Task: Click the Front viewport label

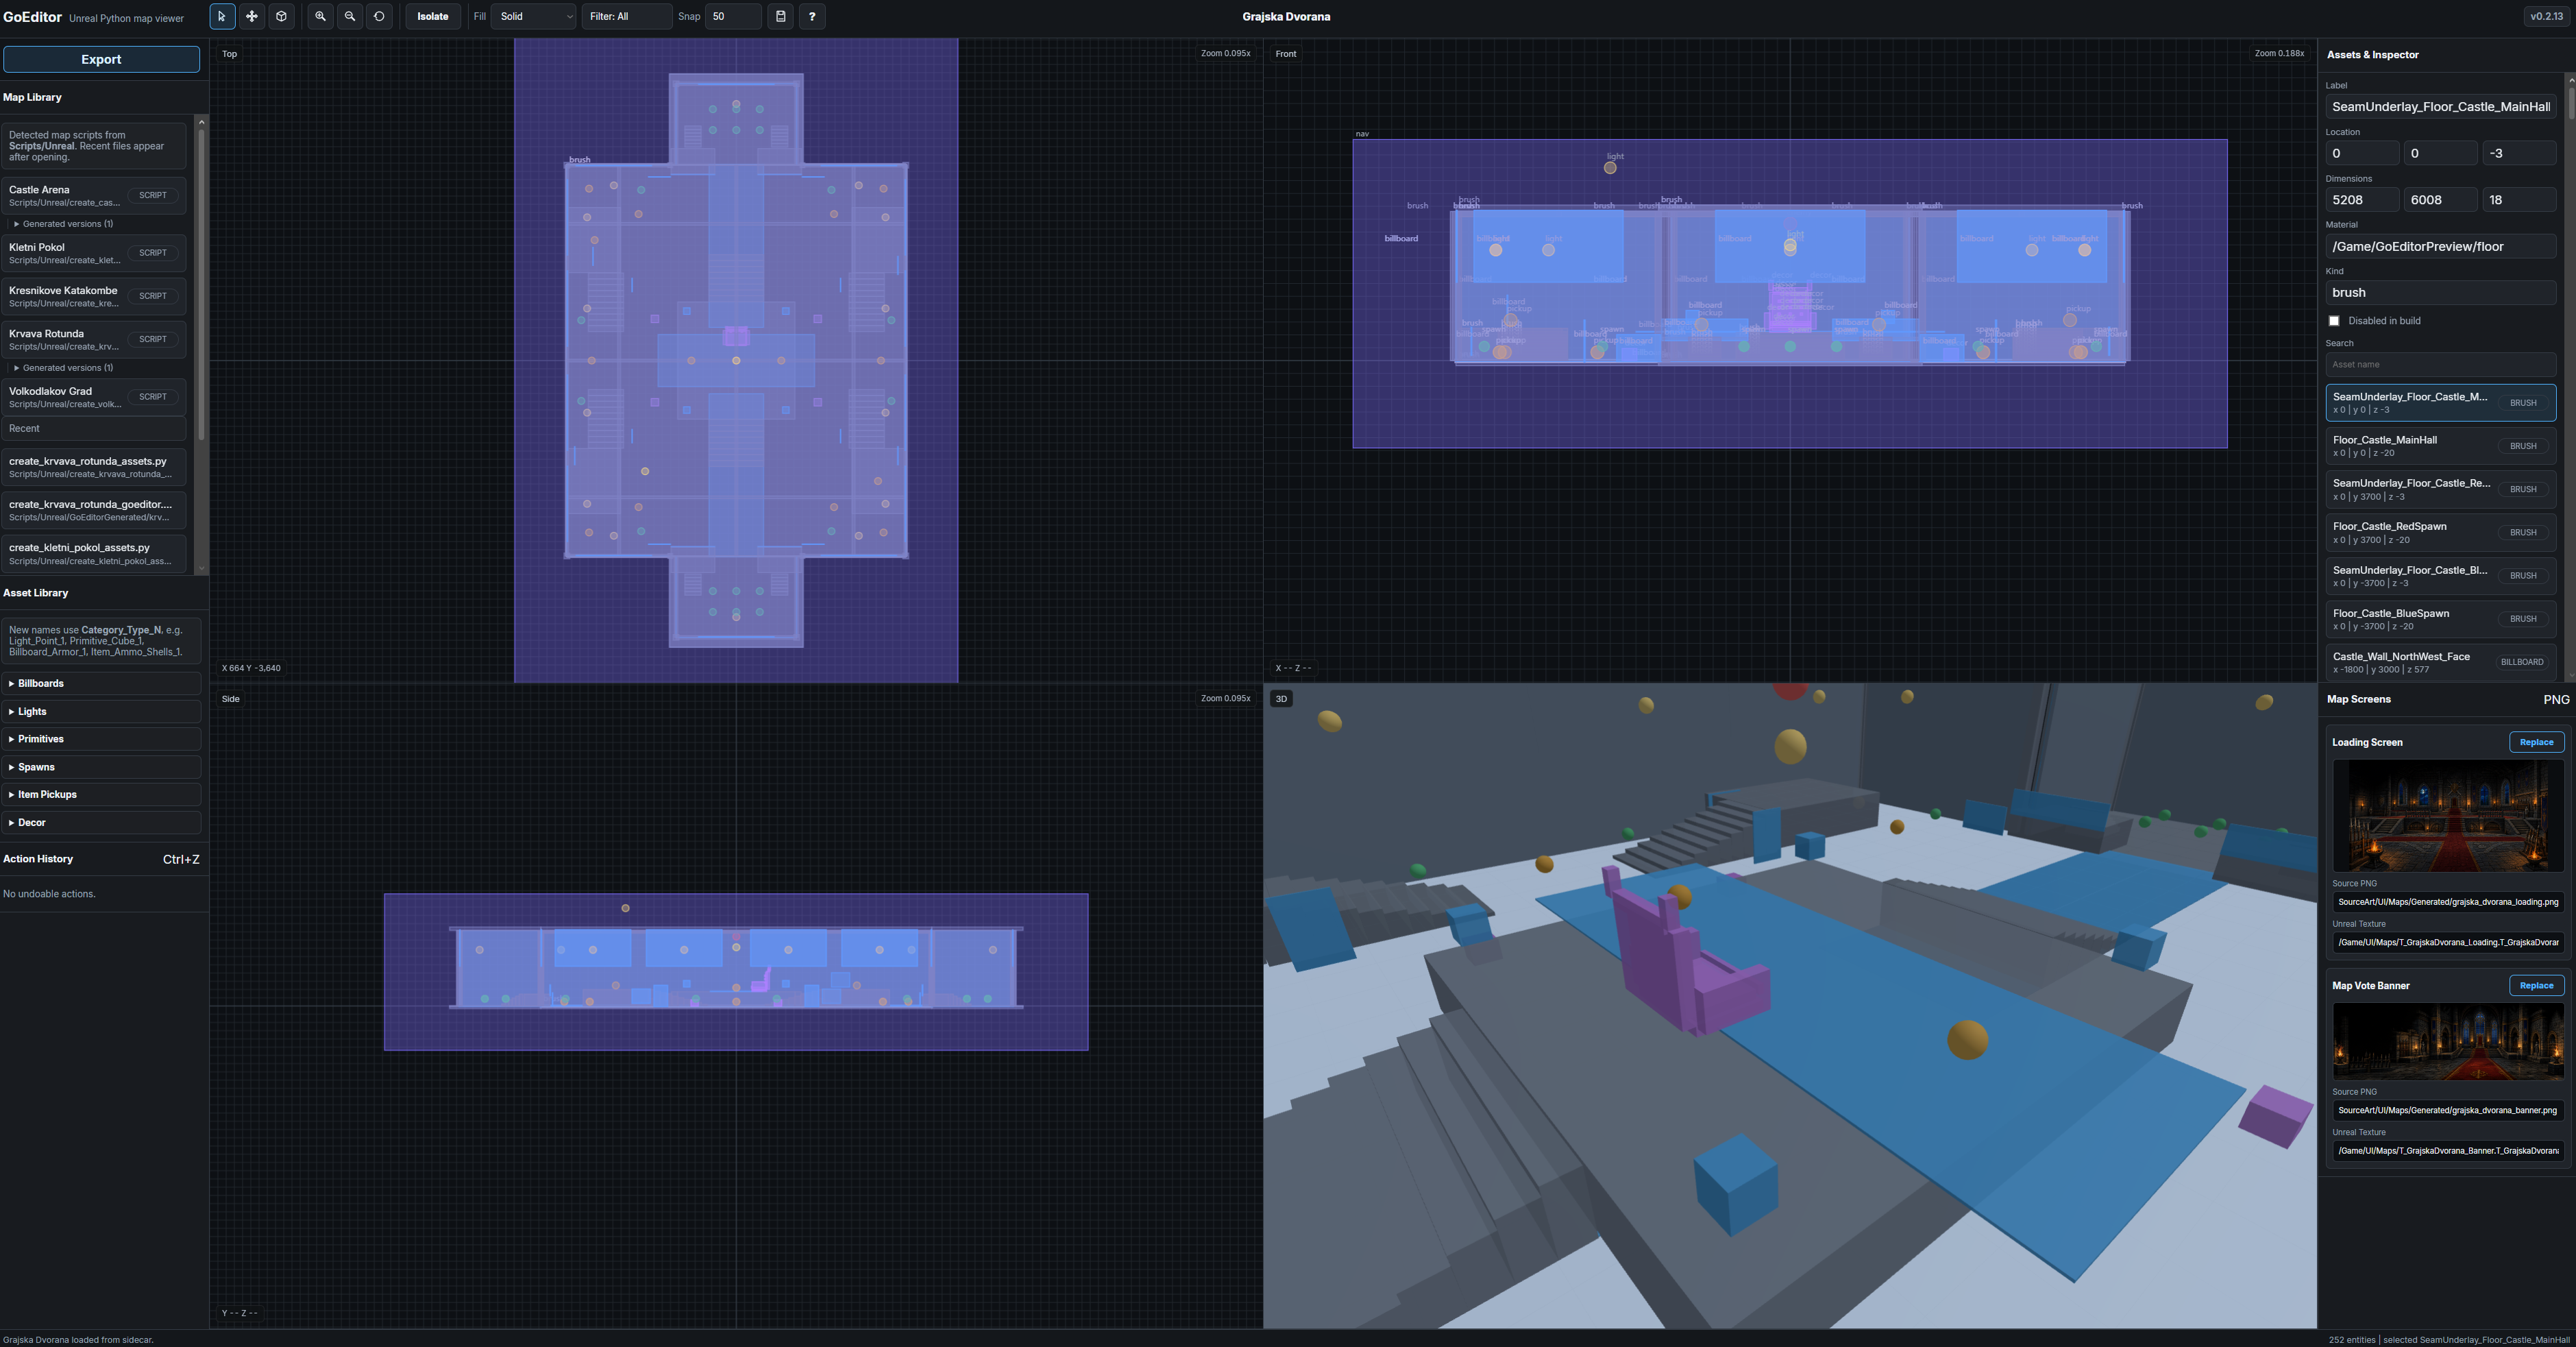Action: [1286, 54]
